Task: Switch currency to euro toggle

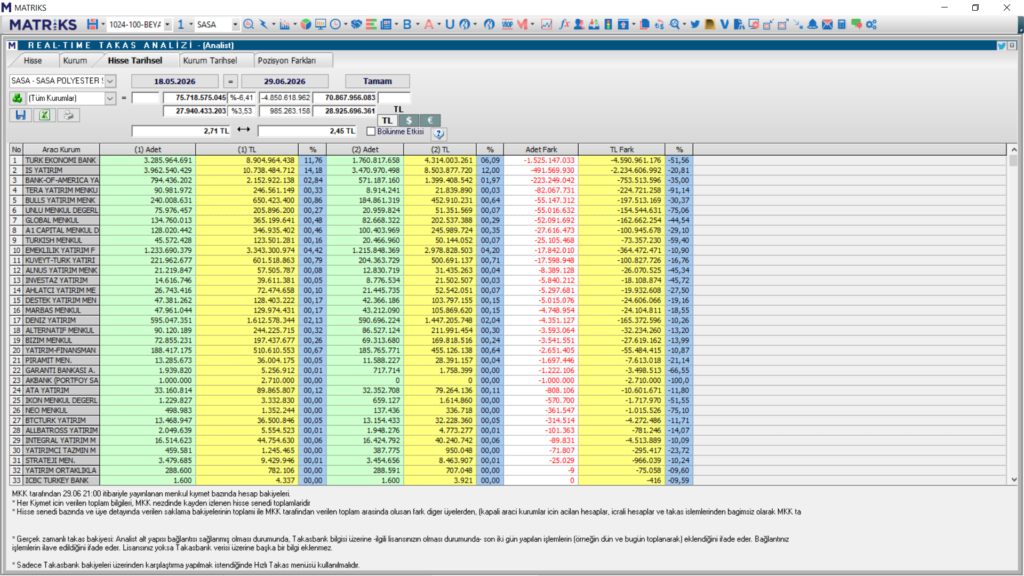Action: (x=430, y=120)
